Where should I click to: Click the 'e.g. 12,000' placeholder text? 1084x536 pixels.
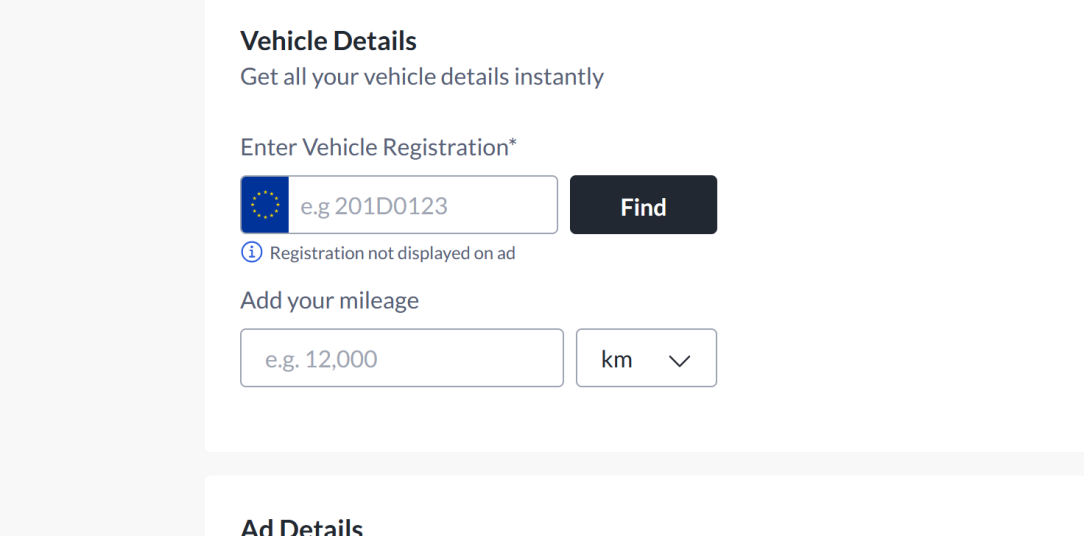[321, 359]
